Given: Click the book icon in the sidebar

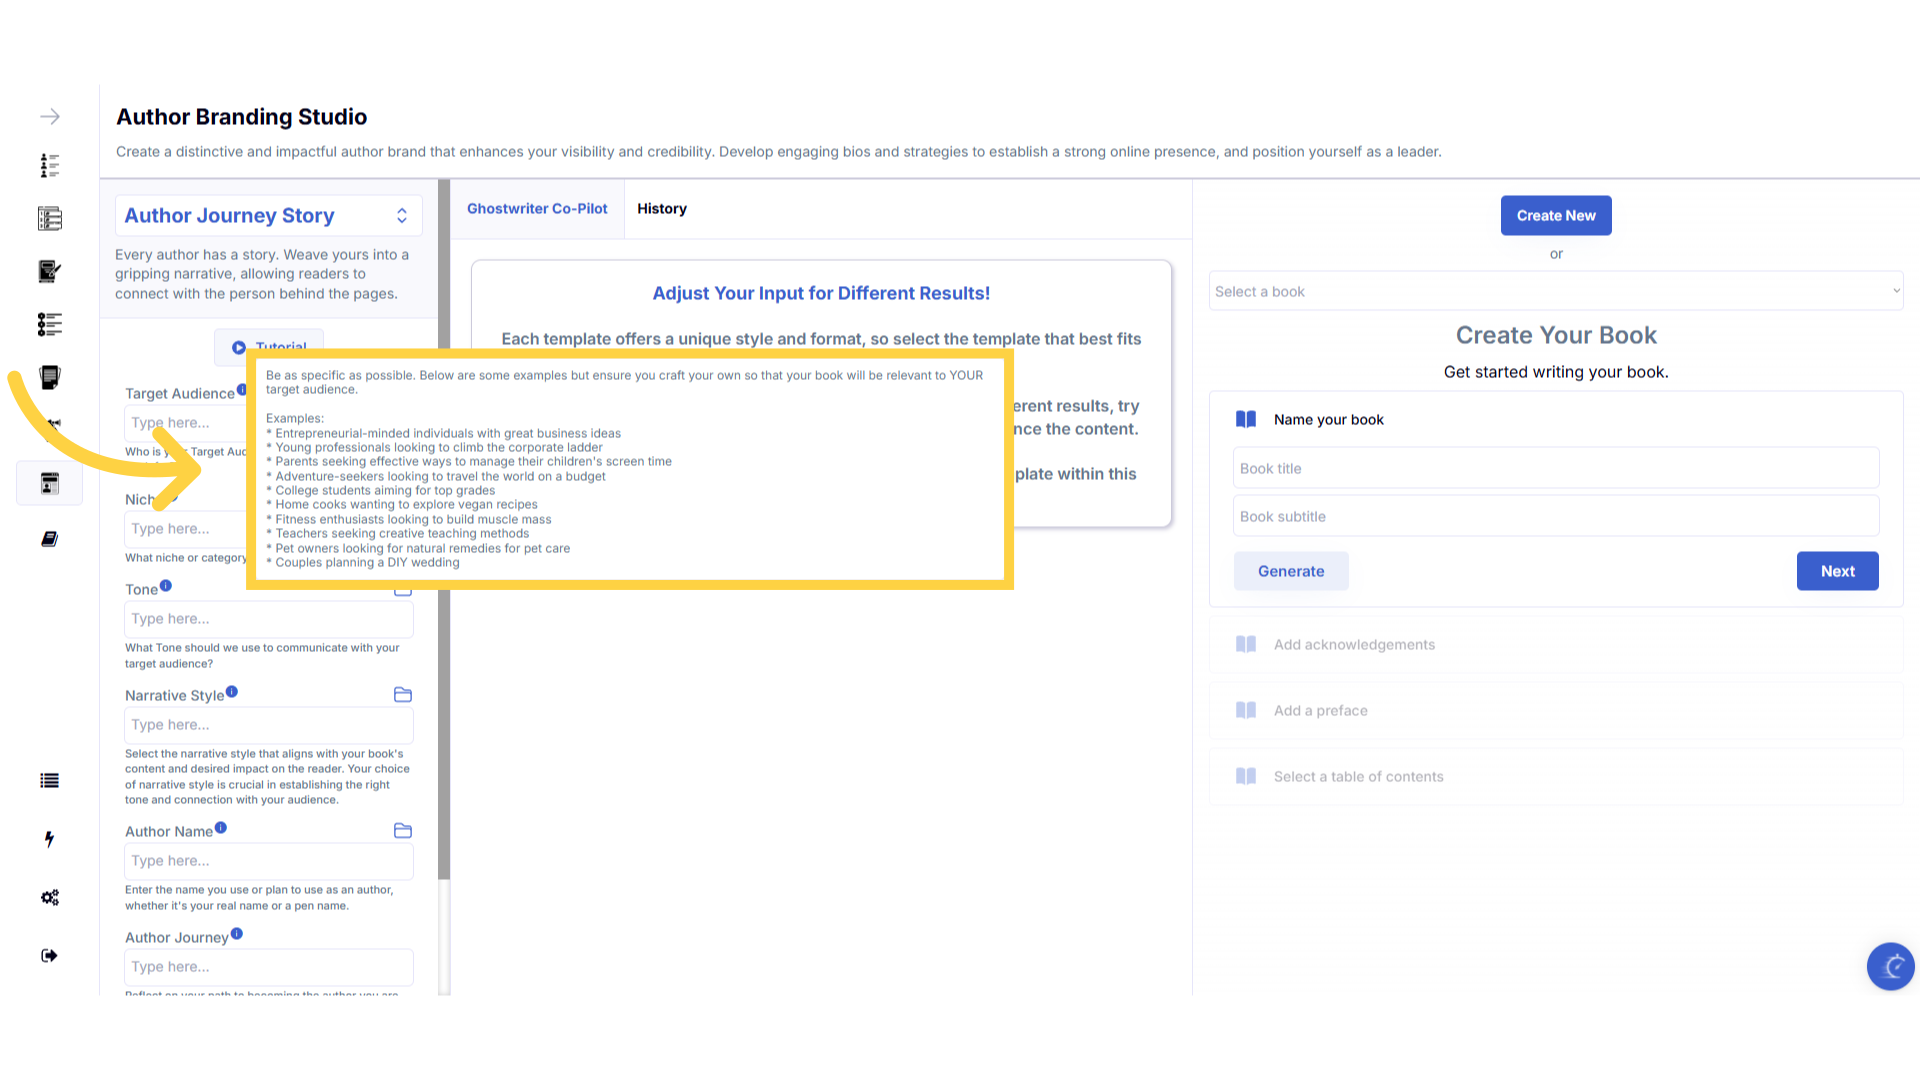Looking at the screenshot, I should [x=49, y=539].
